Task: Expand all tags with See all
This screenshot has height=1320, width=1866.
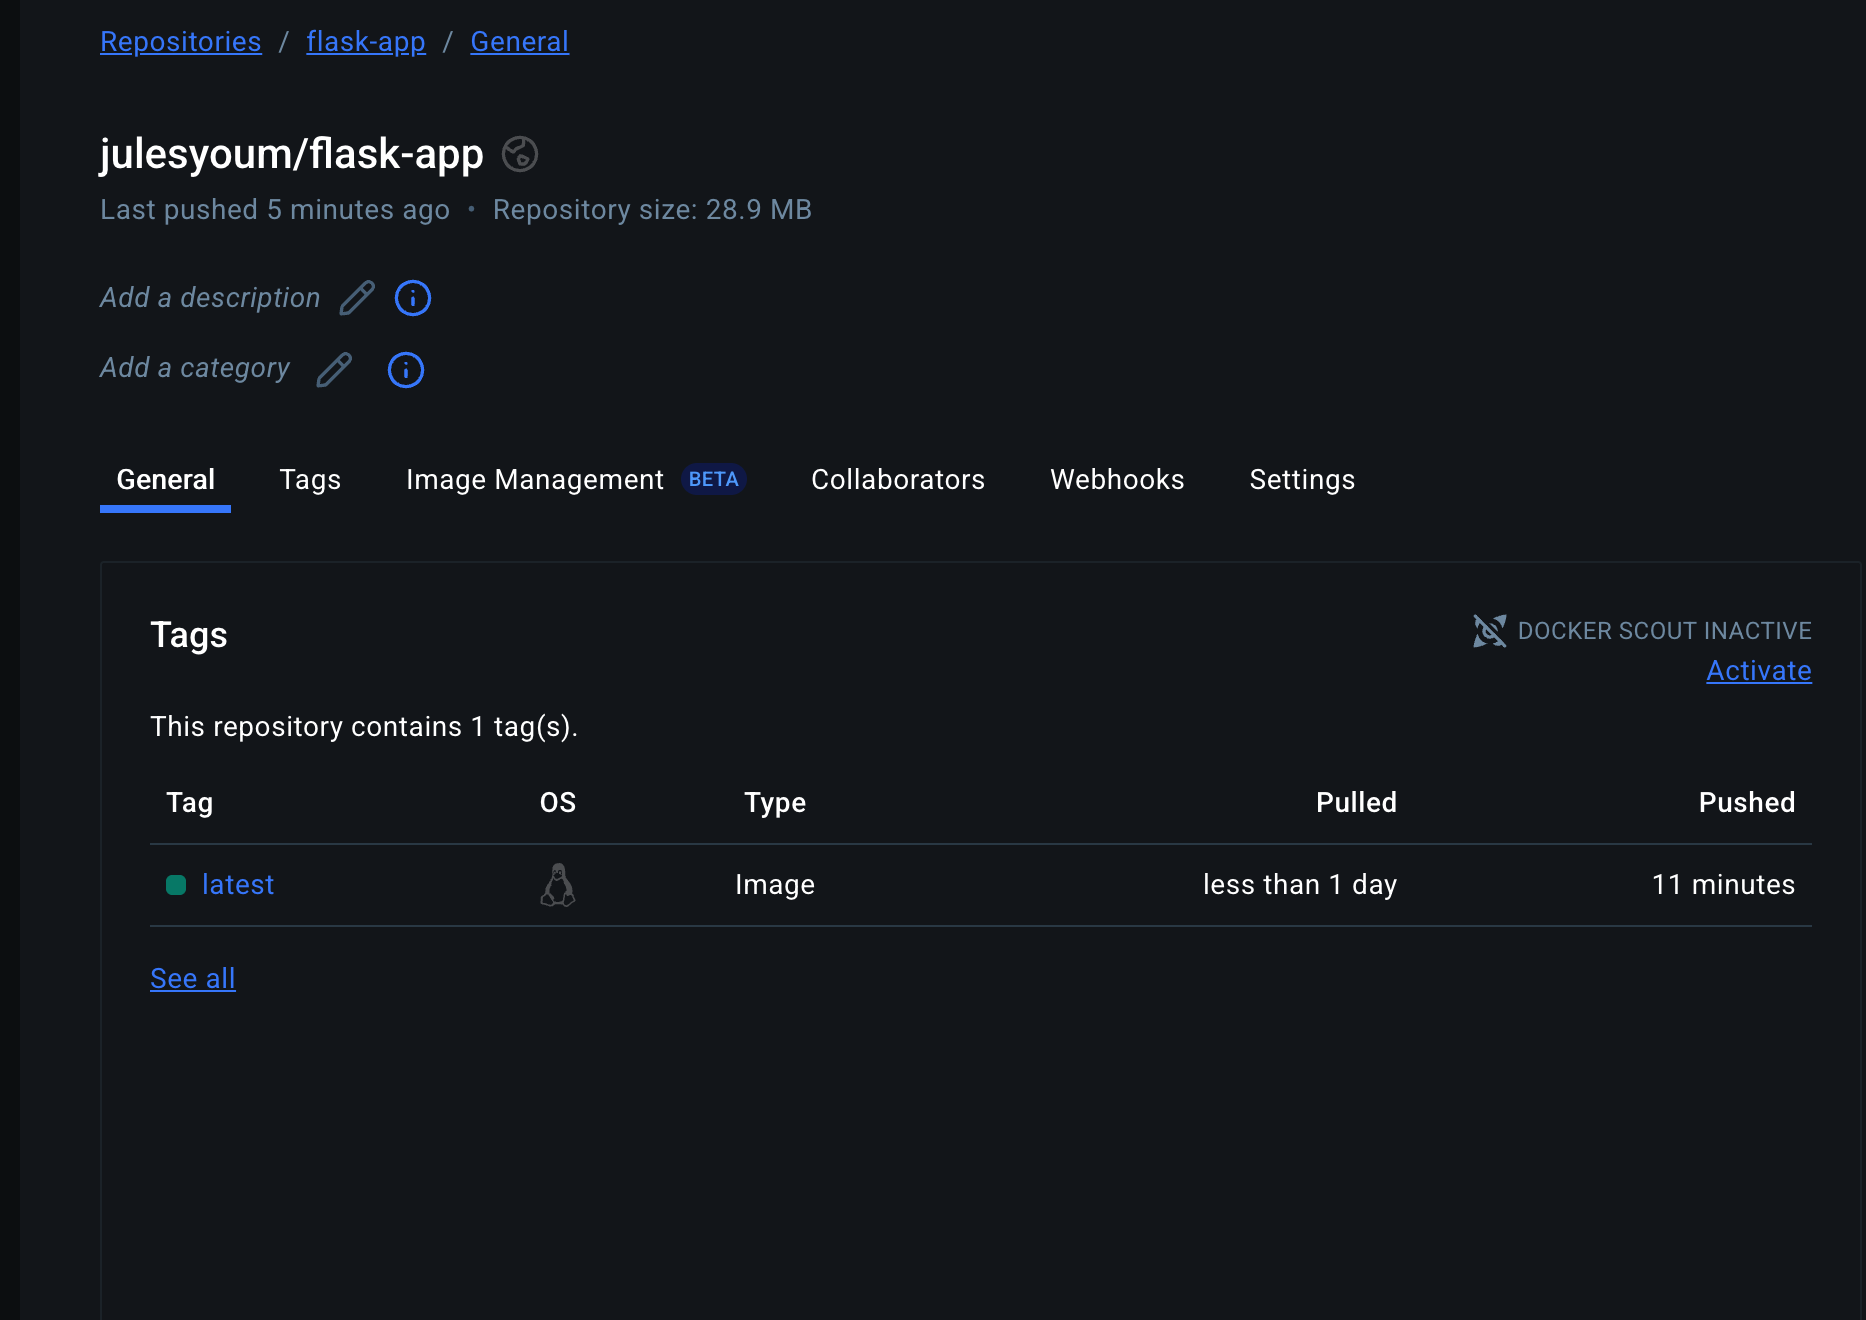Action: click(x=193, y=978)
